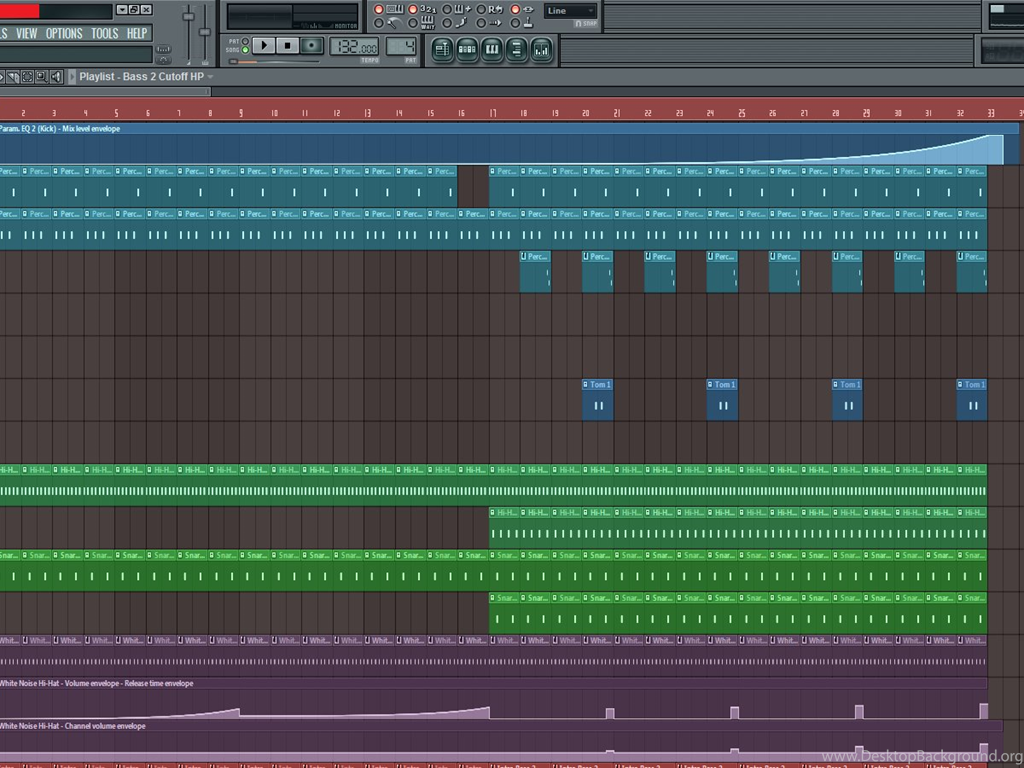Jump to bar 9 on the timeline ruler
The width and height of the screenshot is (1024, 768).
click(241, 113)
